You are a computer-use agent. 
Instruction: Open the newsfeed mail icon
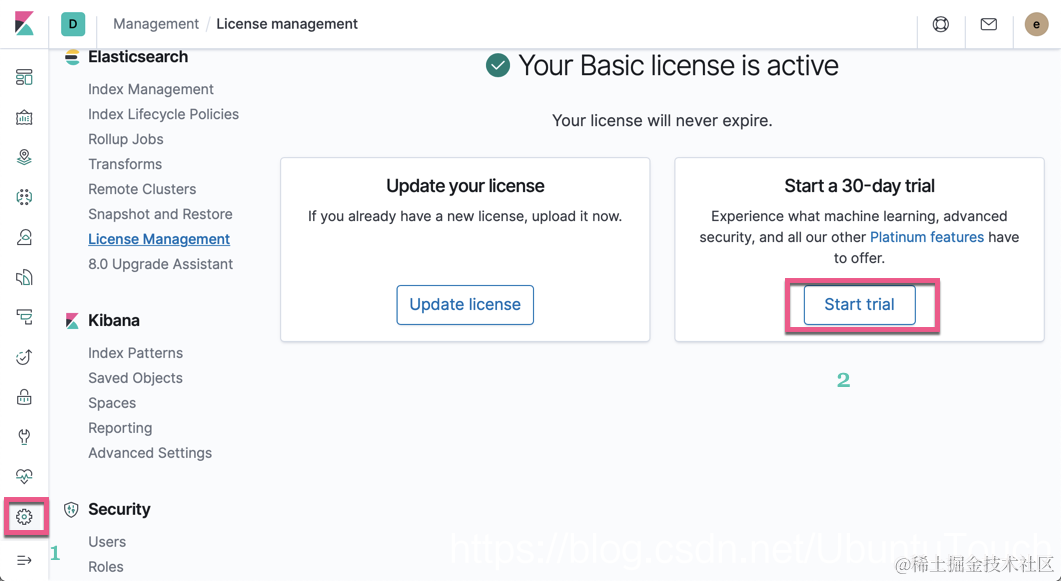click(989, 24)
